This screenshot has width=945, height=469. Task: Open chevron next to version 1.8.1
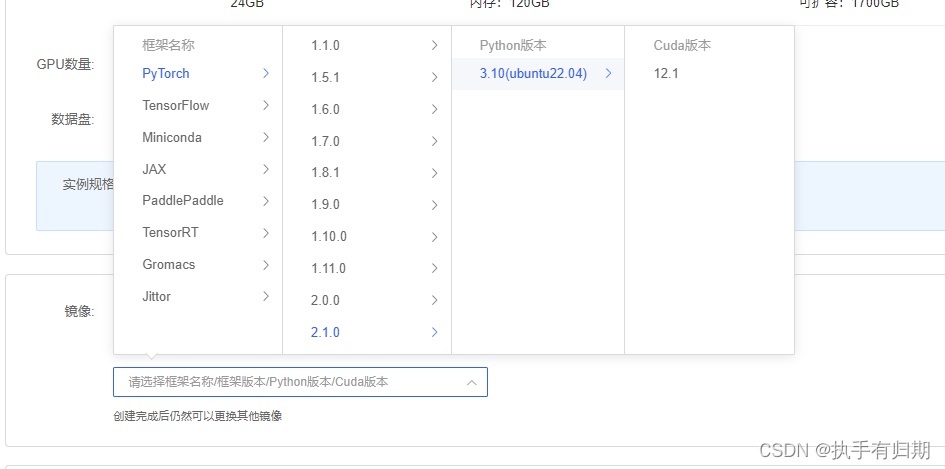[x=435, y=173]
